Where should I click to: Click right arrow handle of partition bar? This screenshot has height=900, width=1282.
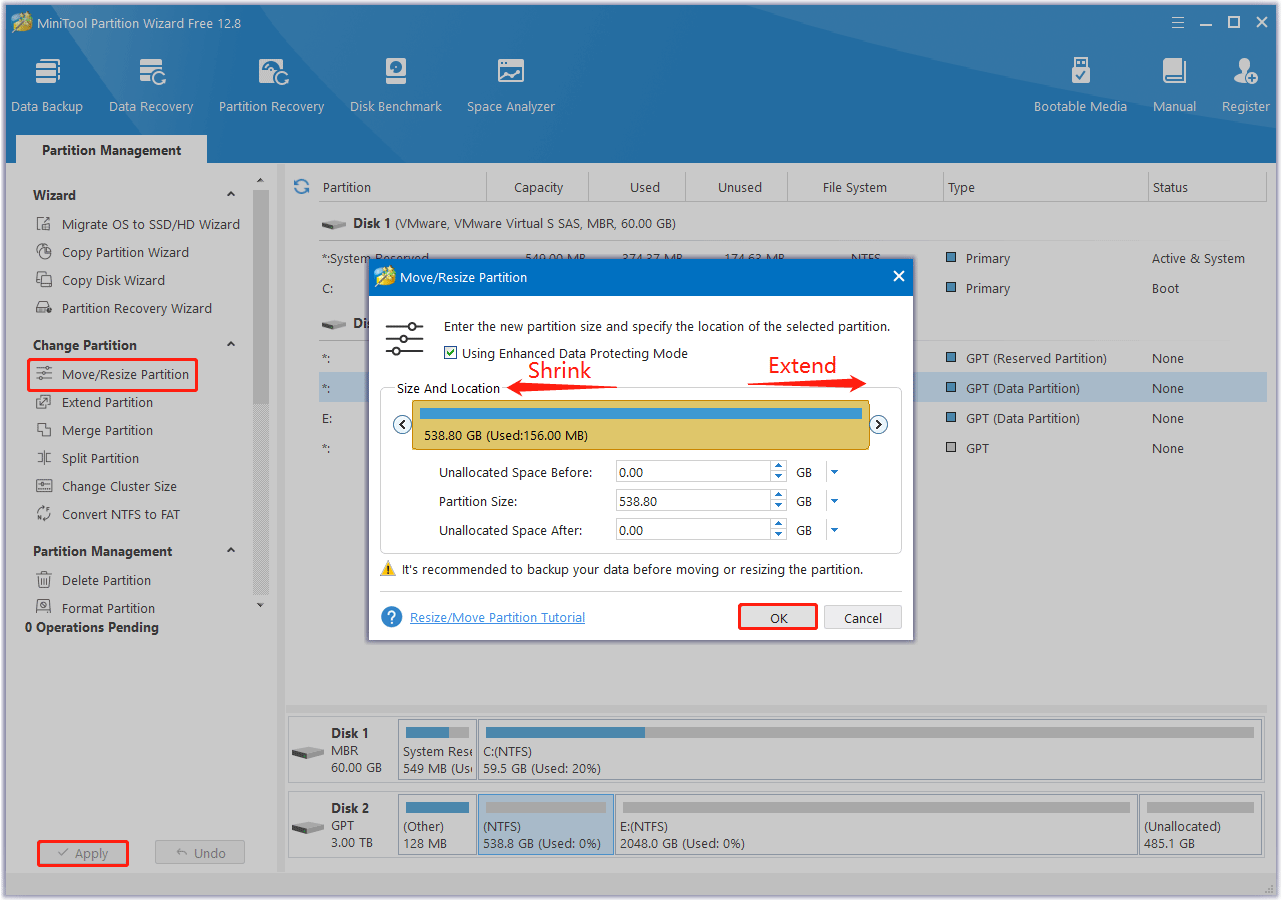(x=878, y=425)
